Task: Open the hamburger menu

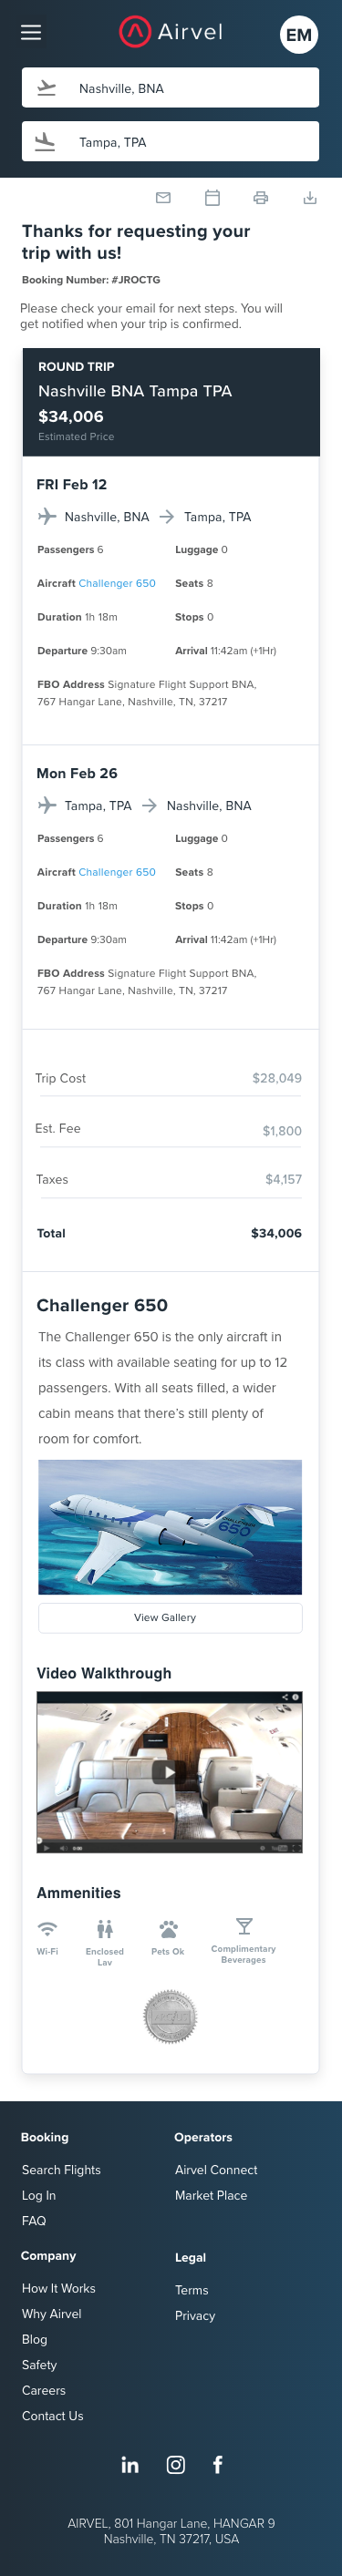Action: [31, 32]
